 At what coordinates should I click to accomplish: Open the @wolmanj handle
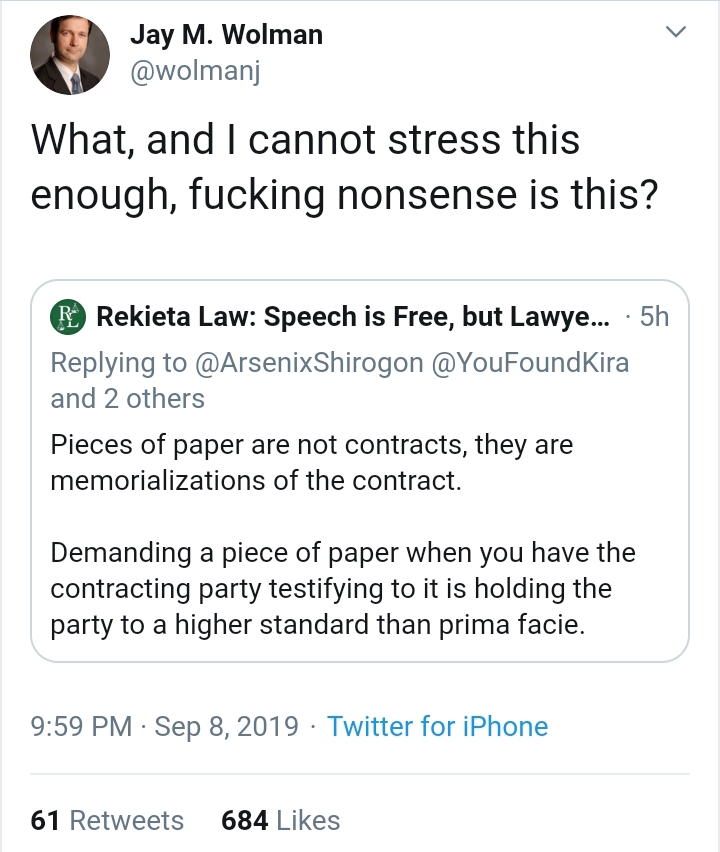point(195,71)
